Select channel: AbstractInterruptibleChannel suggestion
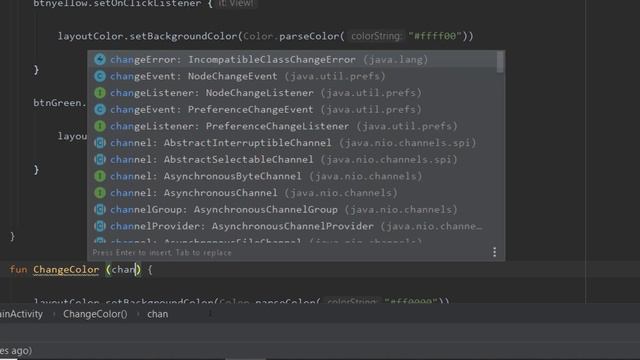Screen dimensions: 640x360 pyautogui.click(x=292, y=143)
